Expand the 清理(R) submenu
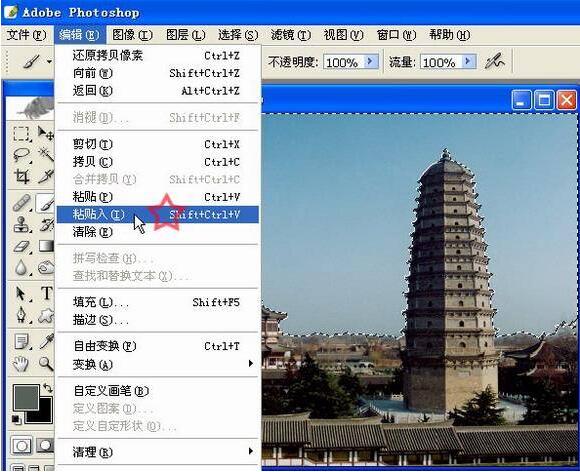This screenshot has height=472, width=580. coord(251,451)
